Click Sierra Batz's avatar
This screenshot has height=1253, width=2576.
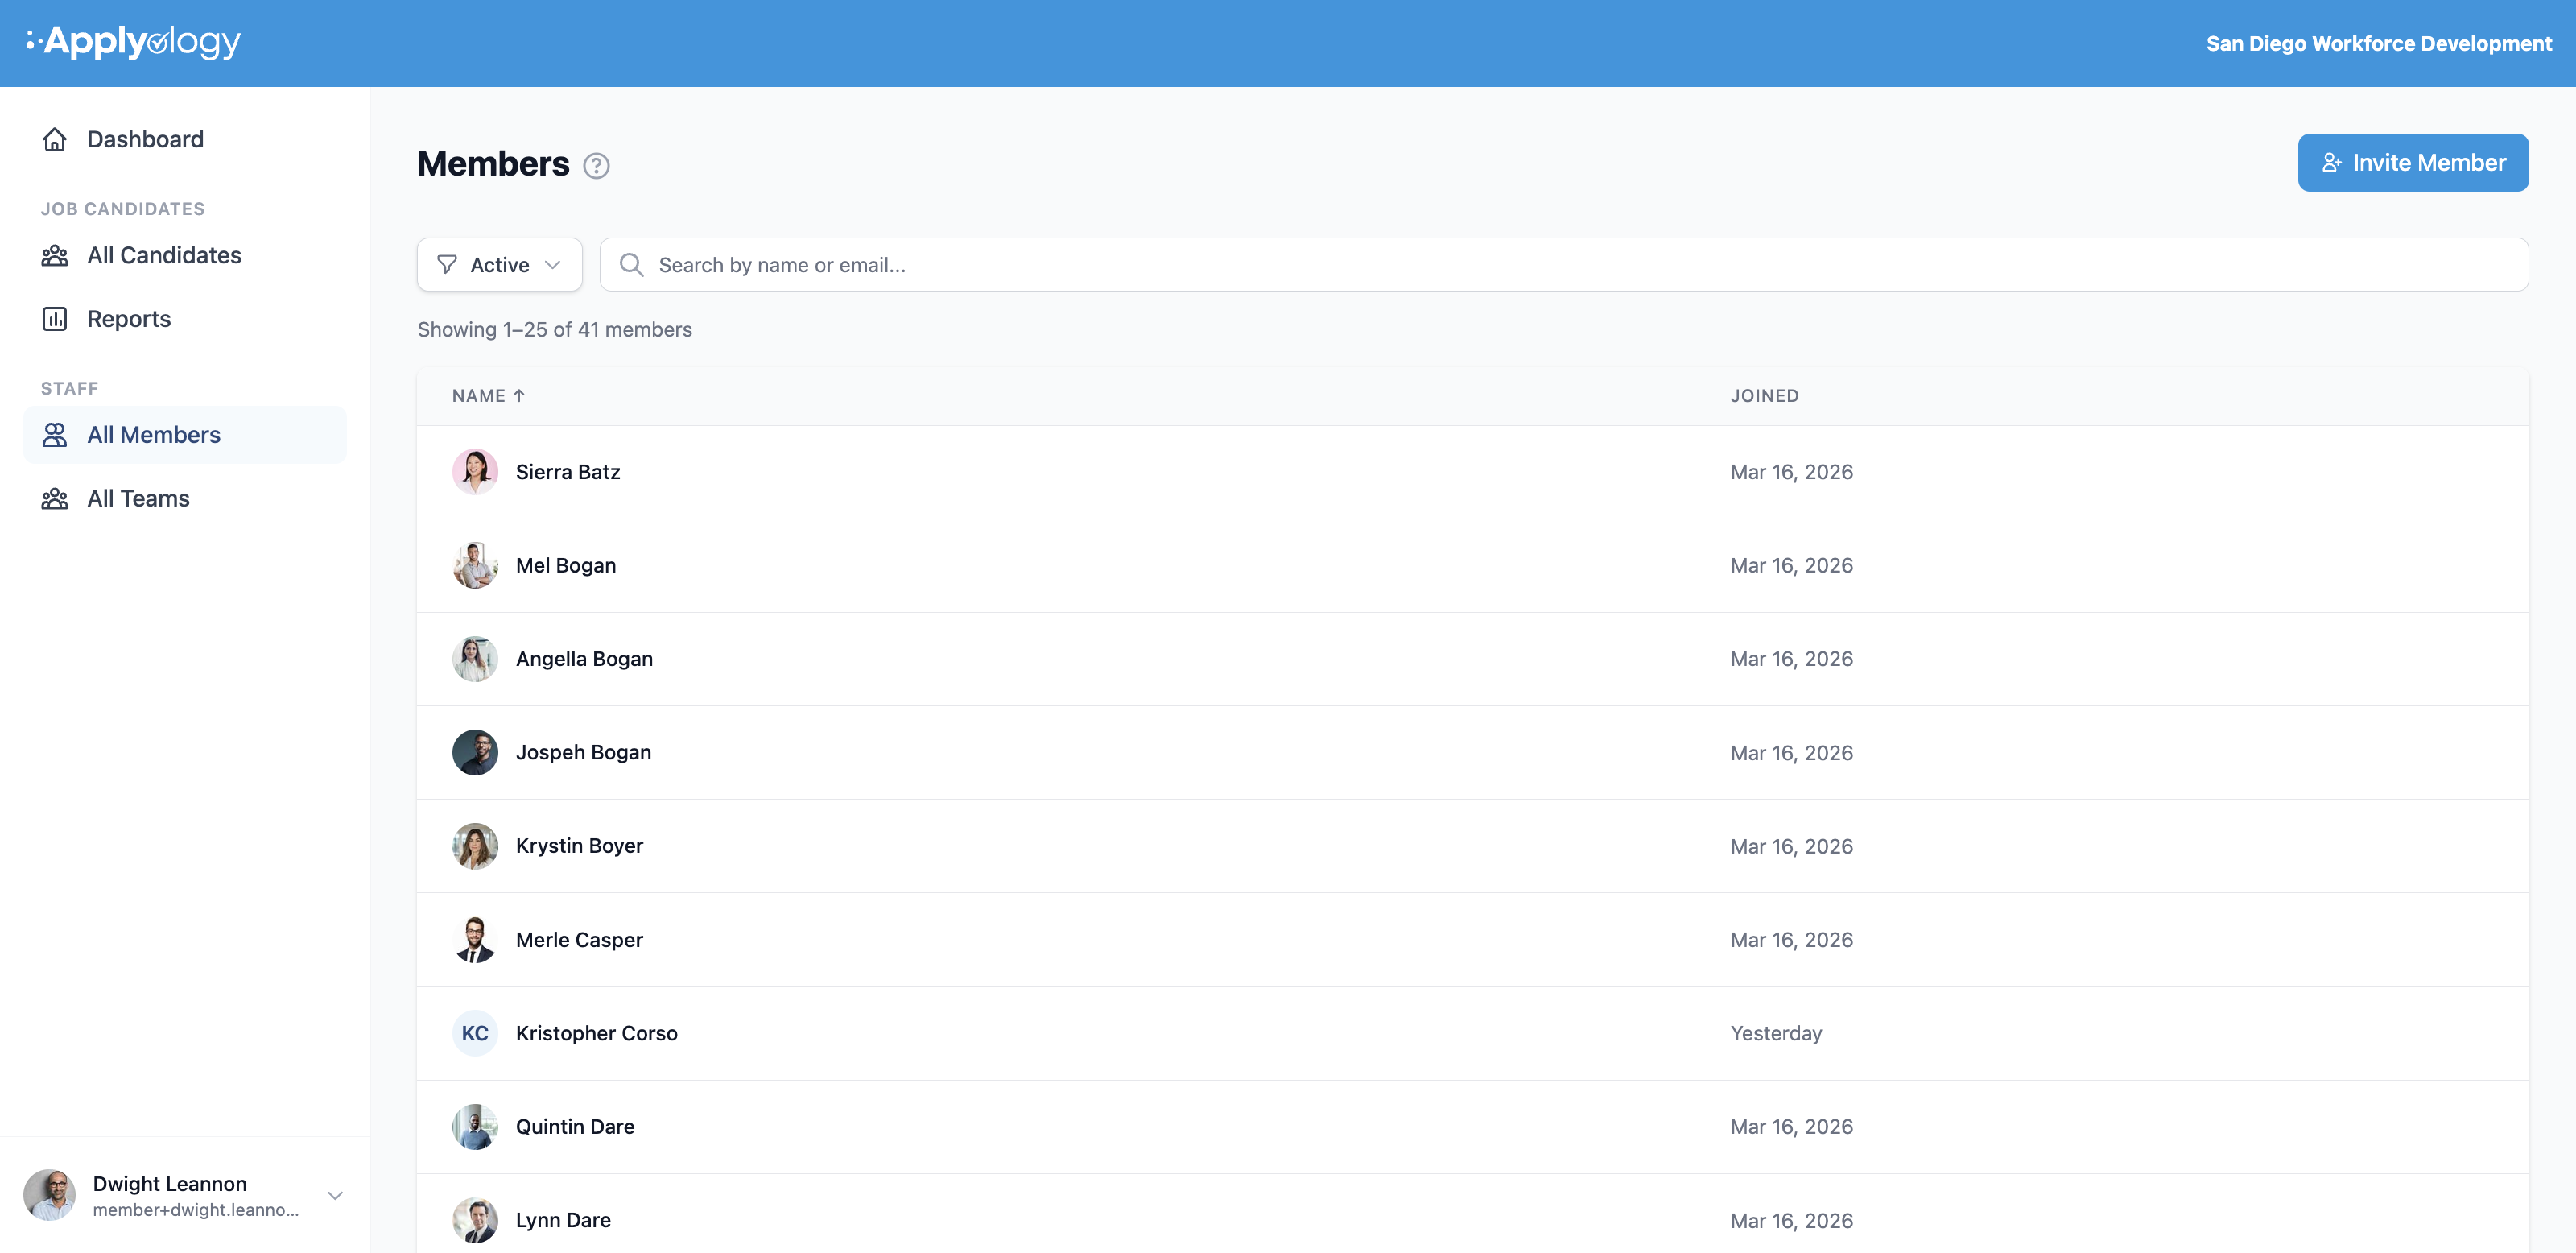pos(475,472)
